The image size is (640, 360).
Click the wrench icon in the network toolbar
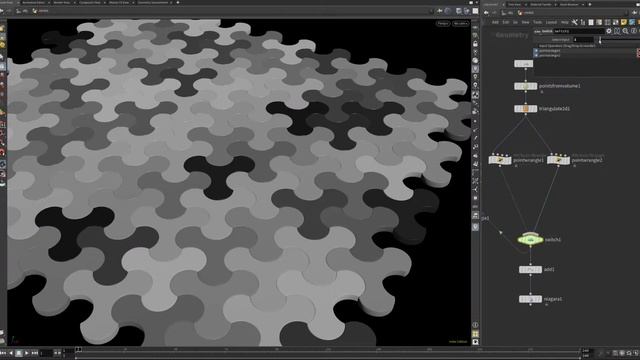coord(575,22)
